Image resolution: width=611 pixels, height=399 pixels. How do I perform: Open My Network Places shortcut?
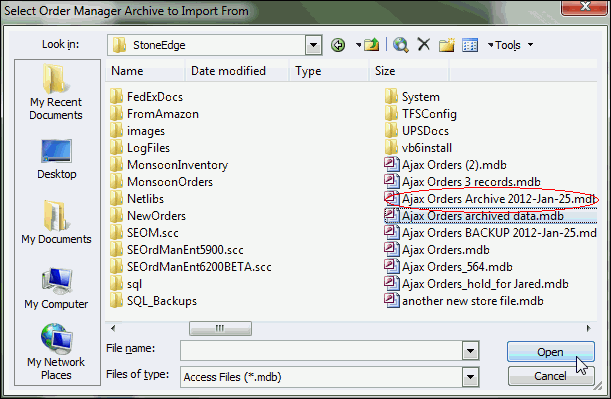[56, 352]
